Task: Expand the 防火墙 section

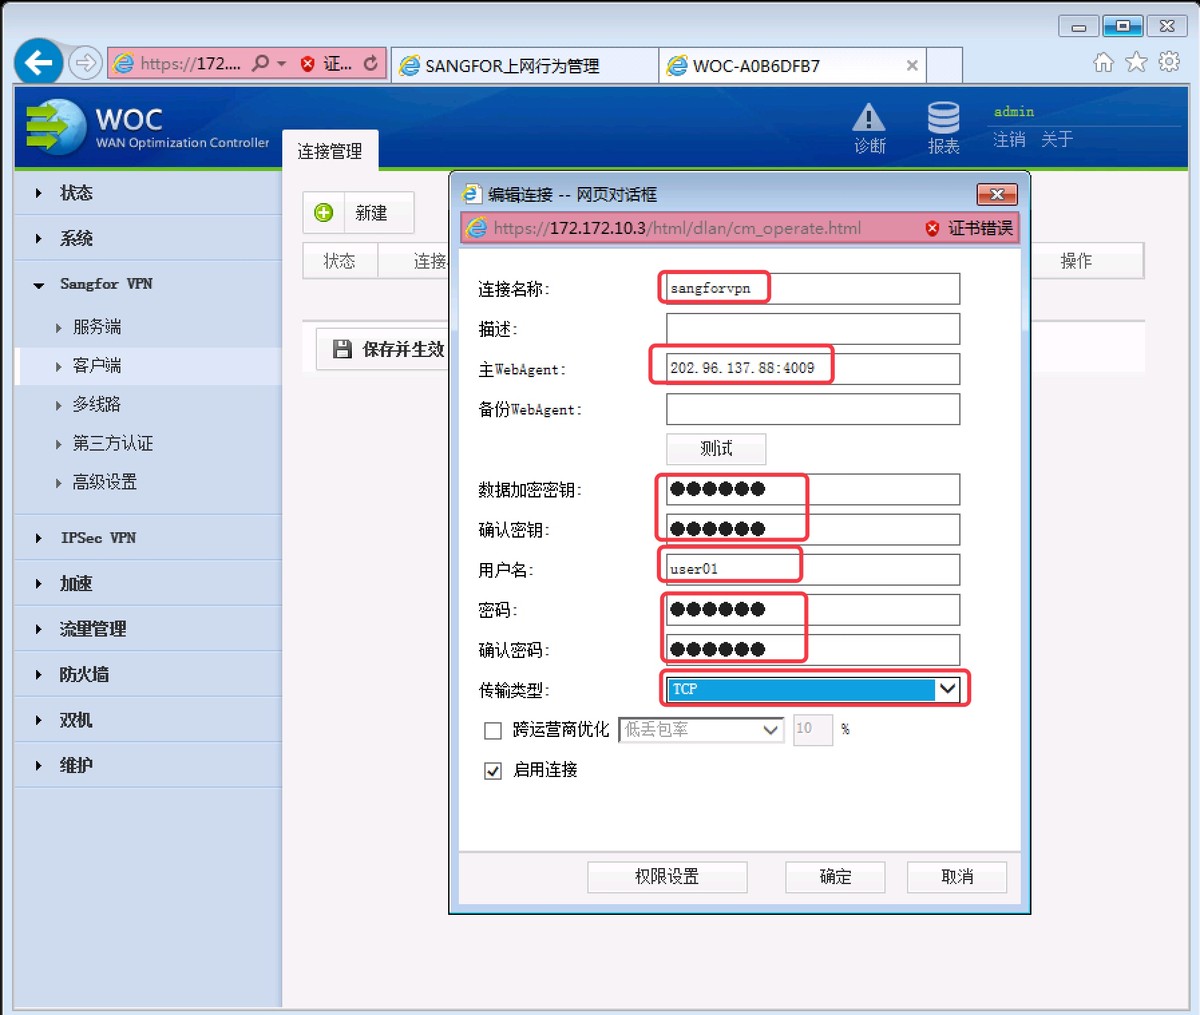Action: 148,674
